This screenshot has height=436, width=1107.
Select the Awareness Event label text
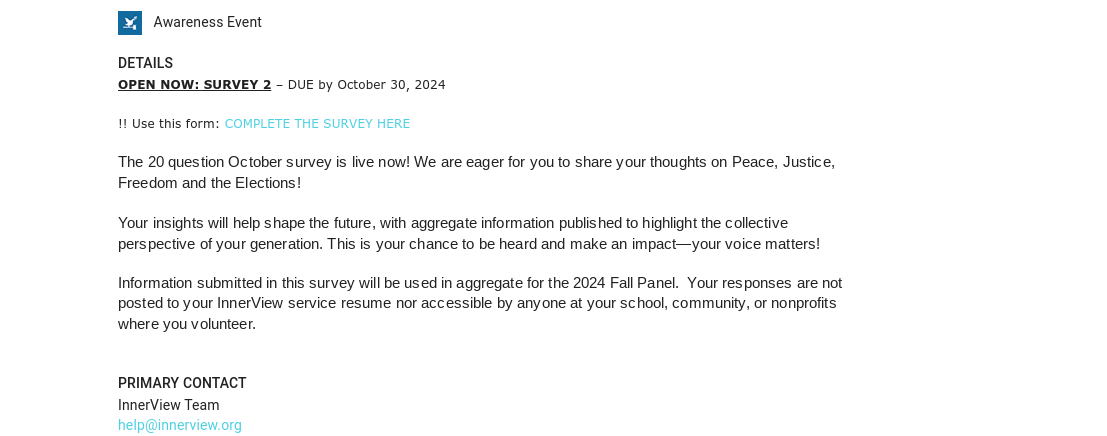click(207, 23)
